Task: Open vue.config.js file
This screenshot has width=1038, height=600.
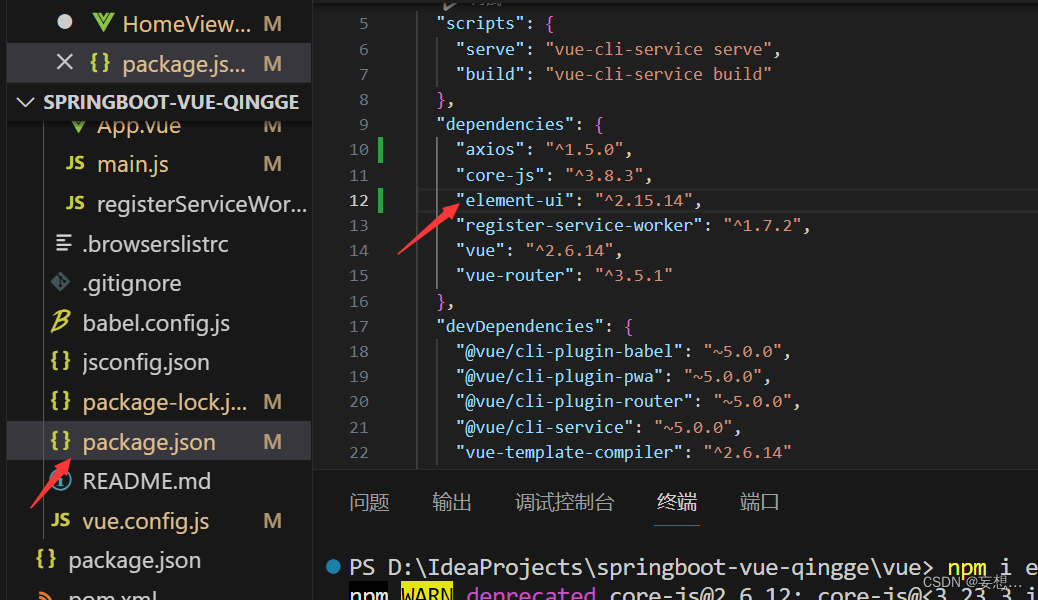Action: click(x=146, y=522)
